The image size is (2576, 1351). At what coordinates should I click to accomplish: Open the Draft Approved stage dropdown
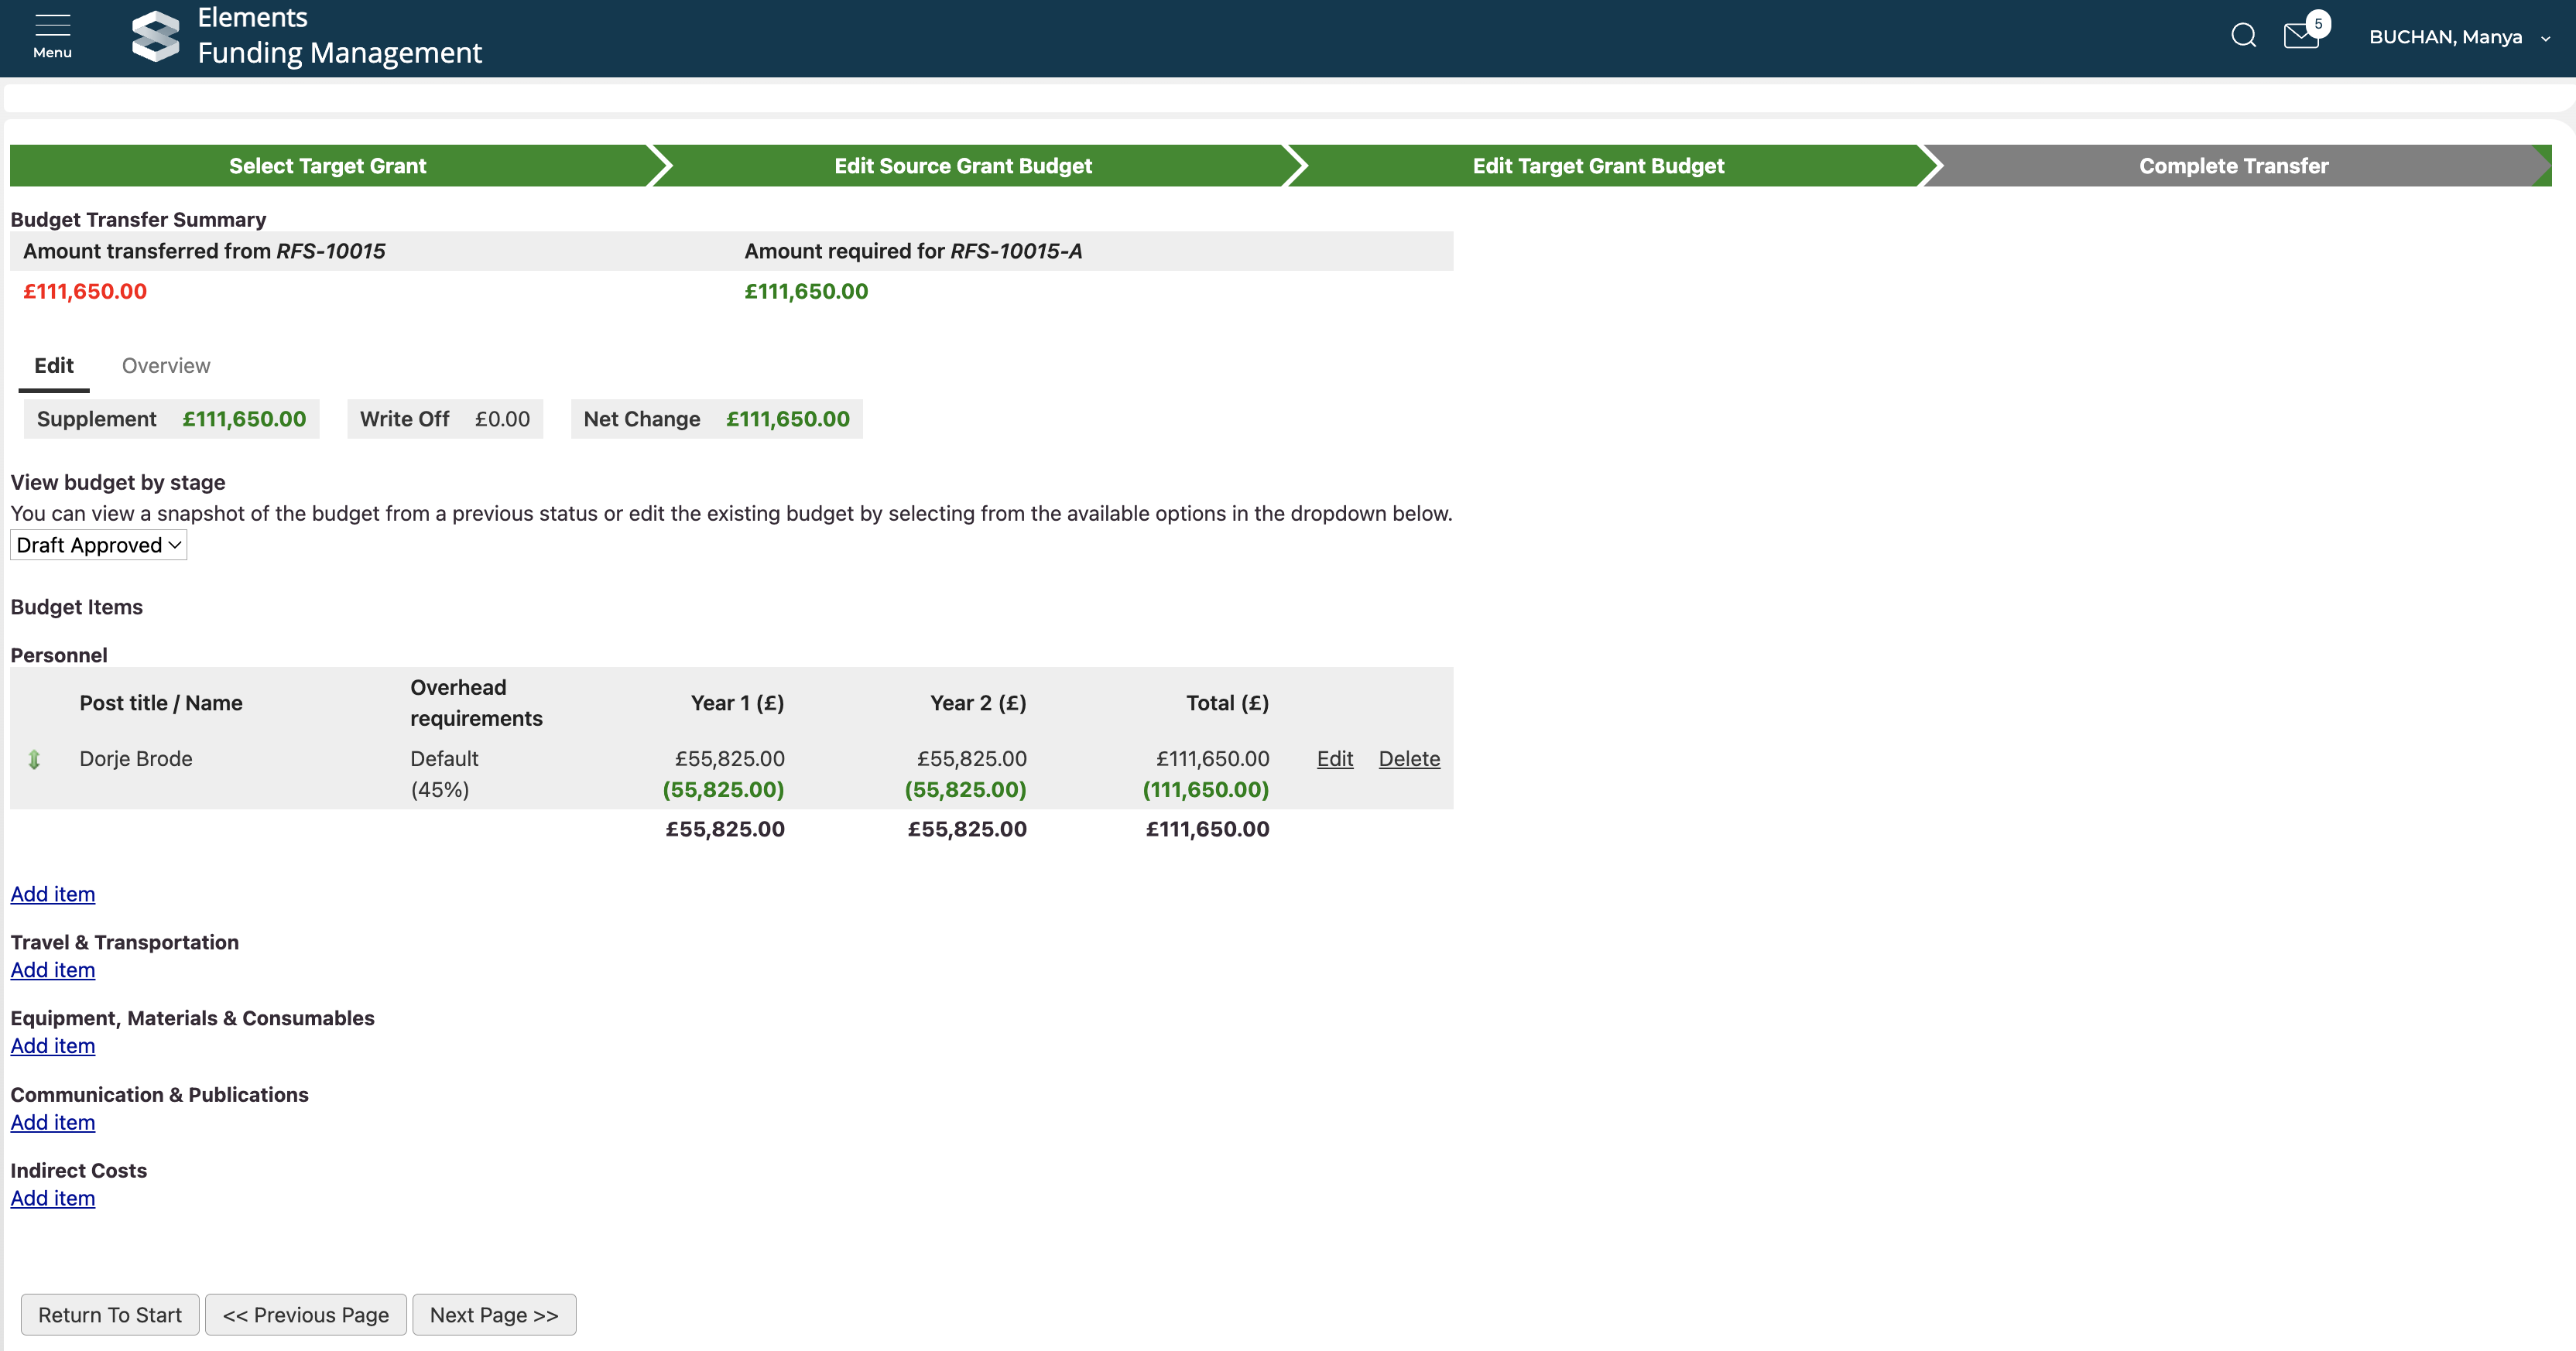pos(98,545)
